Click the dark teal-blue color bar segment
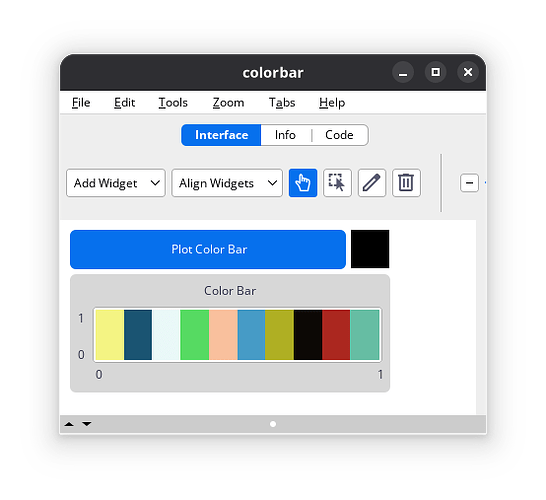The height and width of the screenshot is (500, 546). pos(138,335)
